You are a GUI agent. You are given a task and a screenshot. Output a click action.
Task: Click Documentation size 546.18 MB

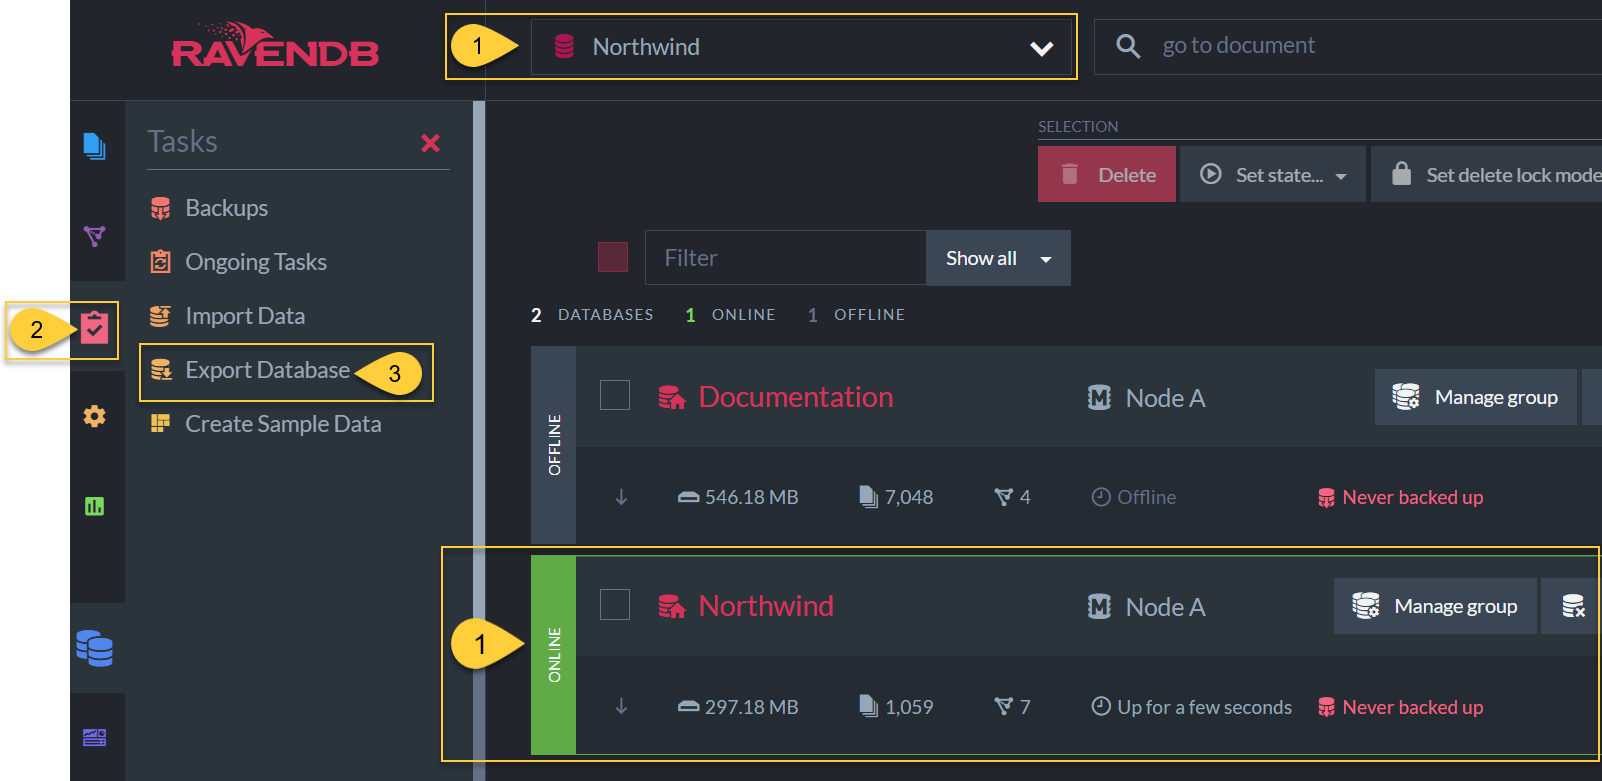click(738, 497)
